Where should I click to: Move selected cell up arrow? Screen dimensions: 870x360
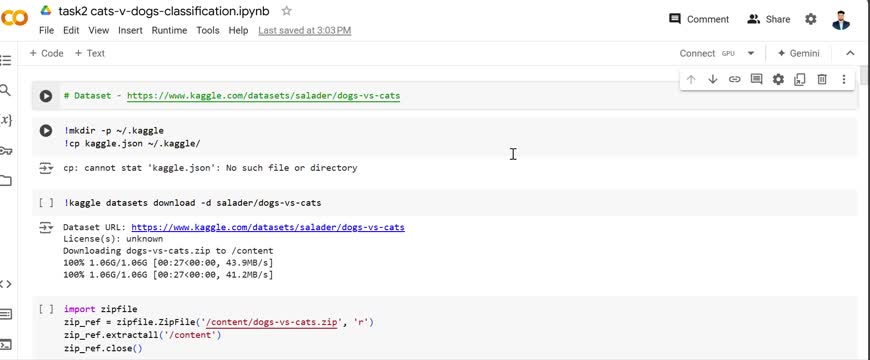pos(691,79)
